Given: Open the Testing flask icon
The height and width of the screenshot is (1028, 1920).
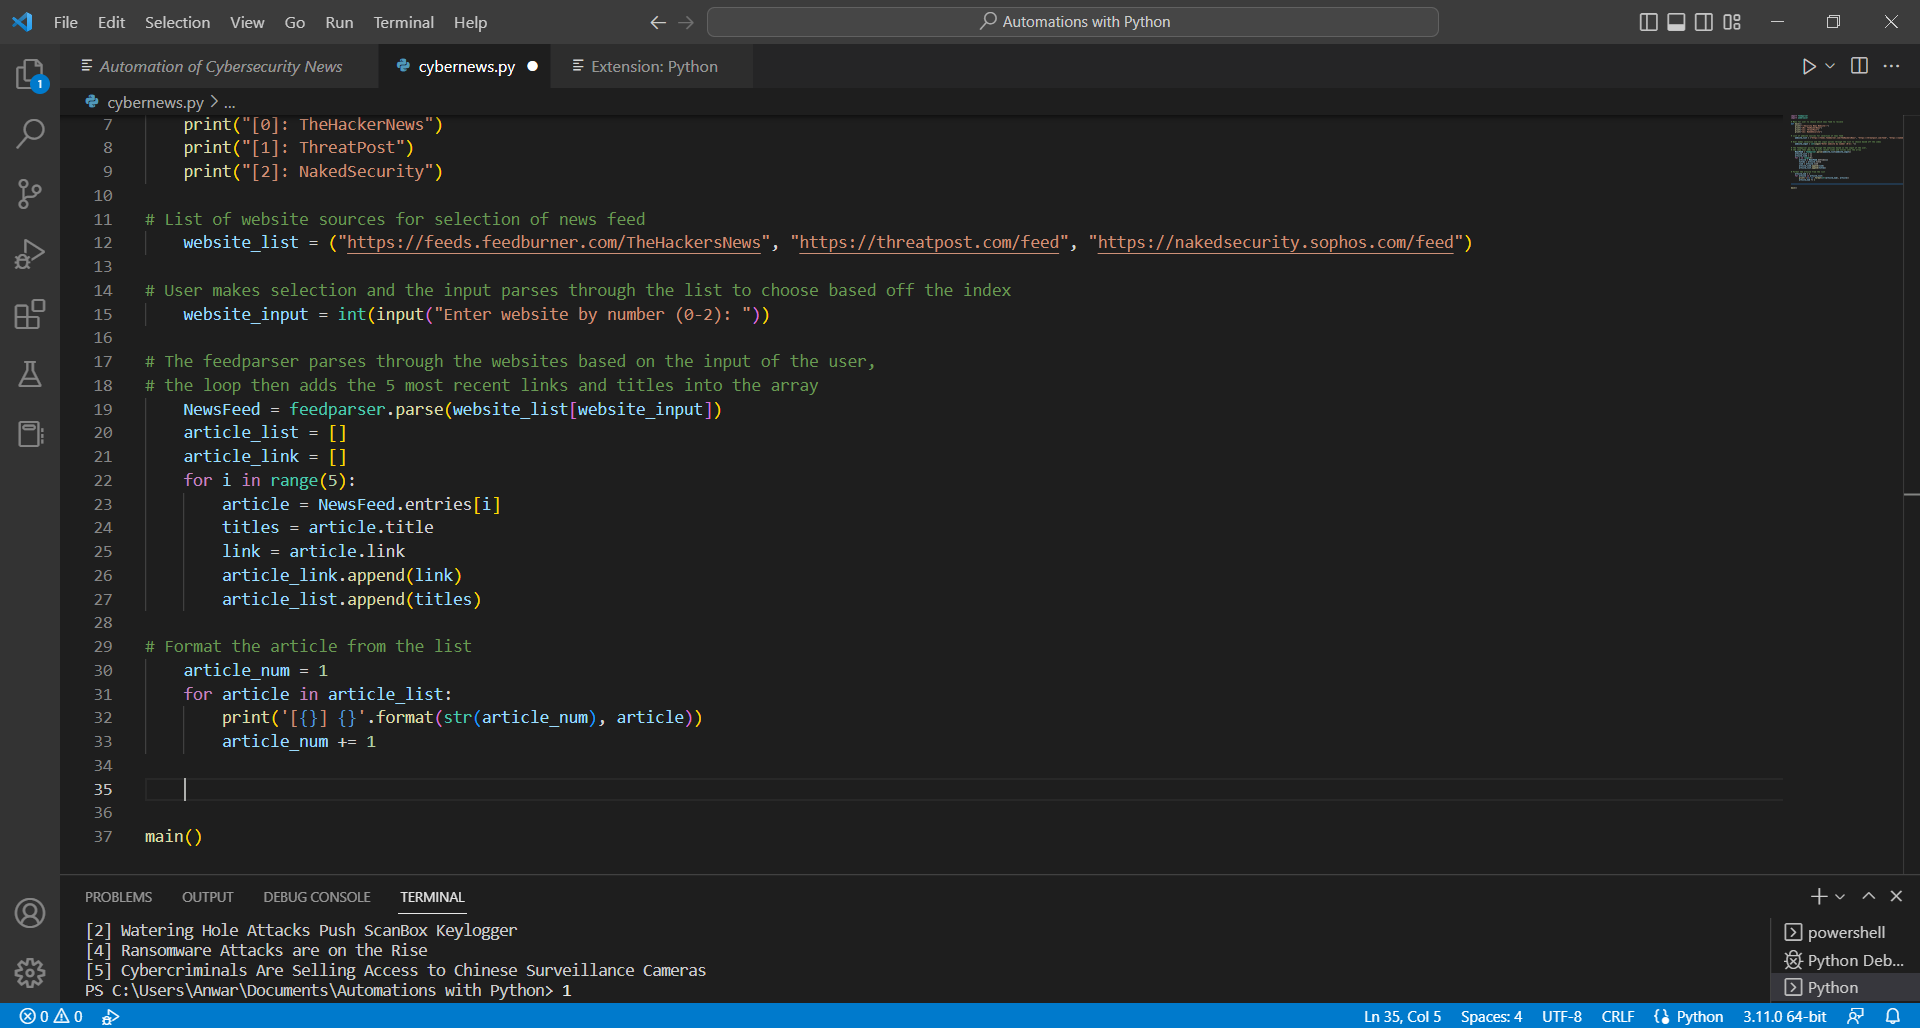Looking at the screenshot, I should (30, 374).
